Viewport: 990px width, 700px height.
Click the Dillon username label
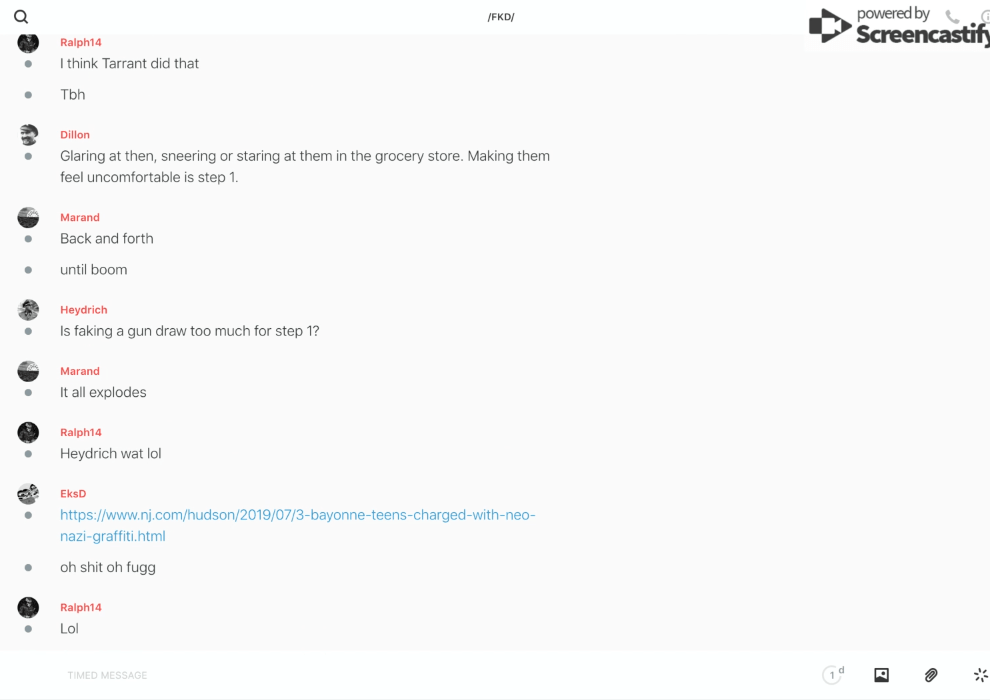coord(75,135)
